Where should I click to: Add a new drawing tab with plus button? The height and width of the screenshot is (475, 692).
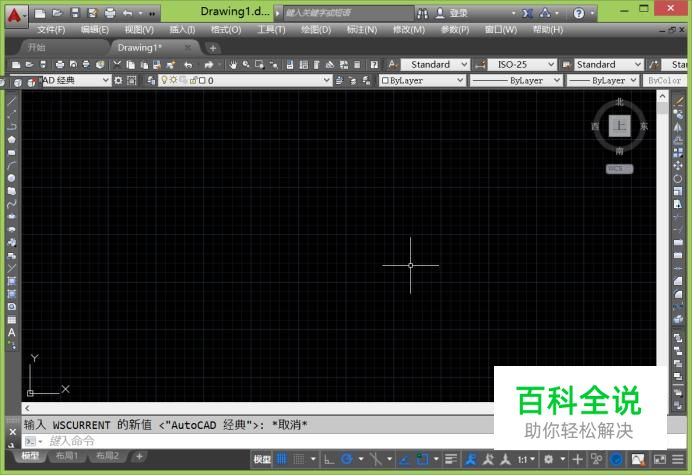pos(213,48)
